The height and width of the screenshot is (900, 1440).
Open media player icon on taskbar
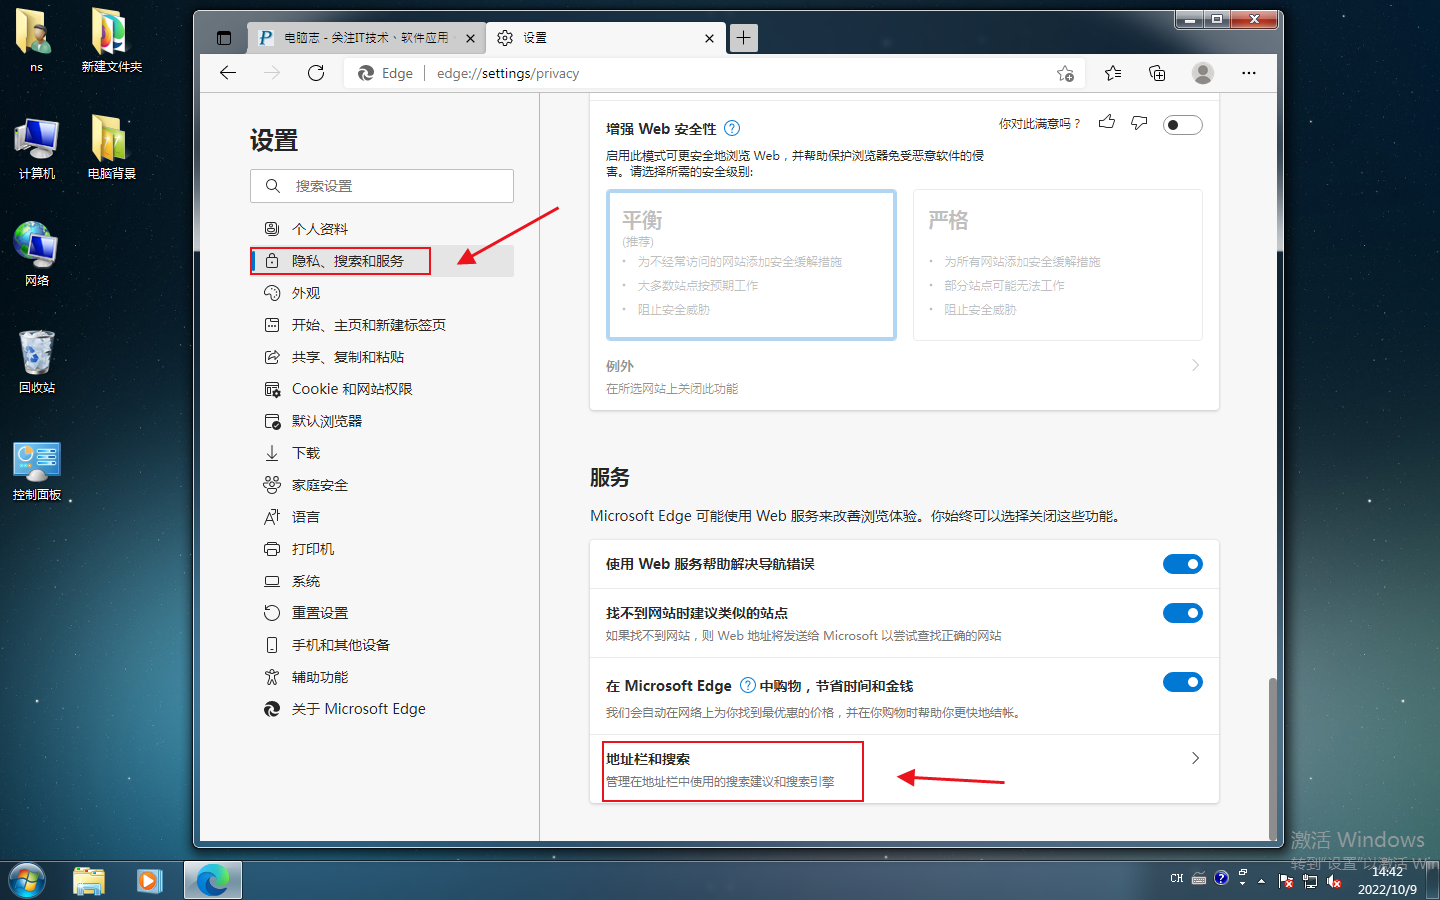[x=150, y=881]
